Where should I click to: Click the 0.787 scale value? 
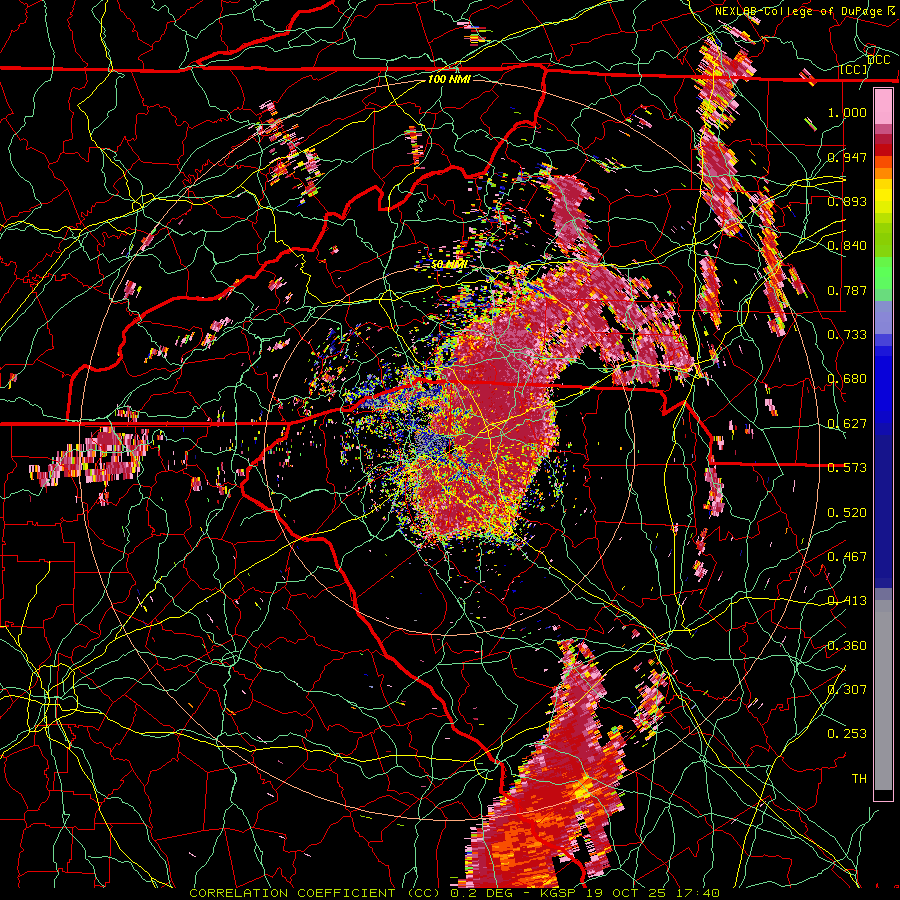click(847, 290)
